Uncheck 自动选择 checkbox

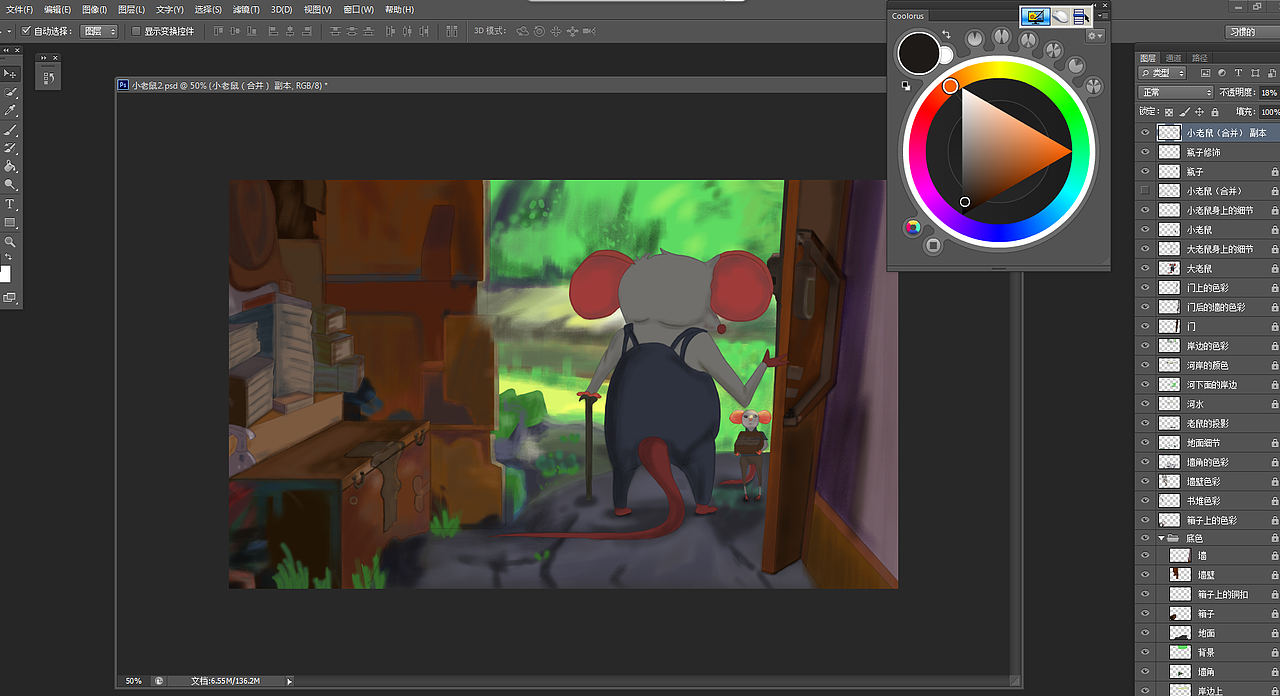coord(26,31)
